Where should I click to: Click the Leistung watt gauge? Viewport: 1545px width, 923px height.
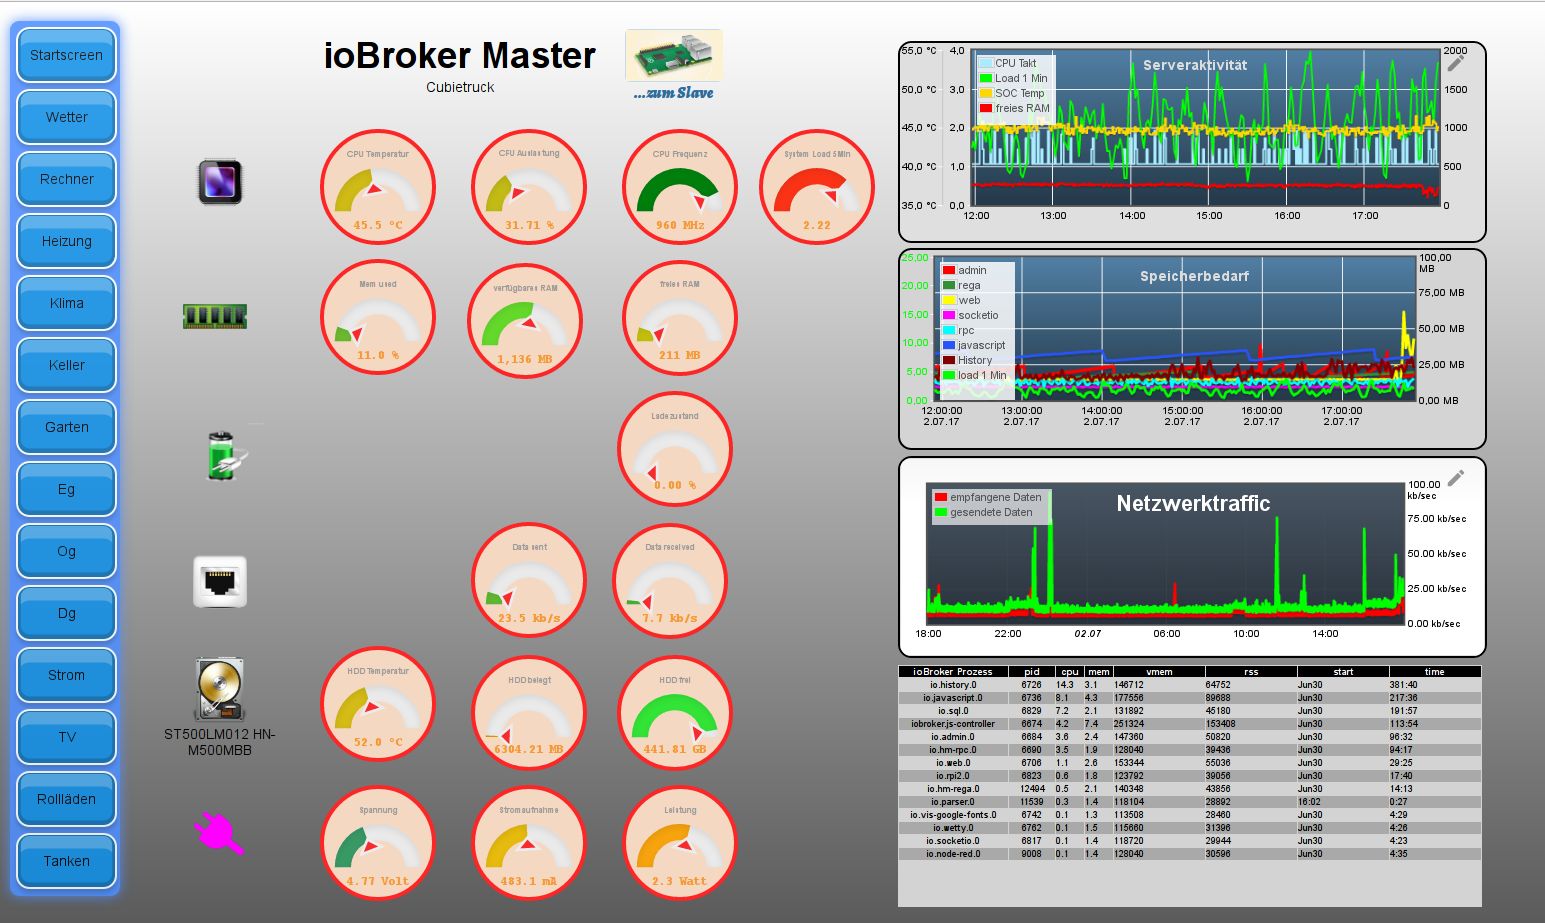(x=680, y=843)
